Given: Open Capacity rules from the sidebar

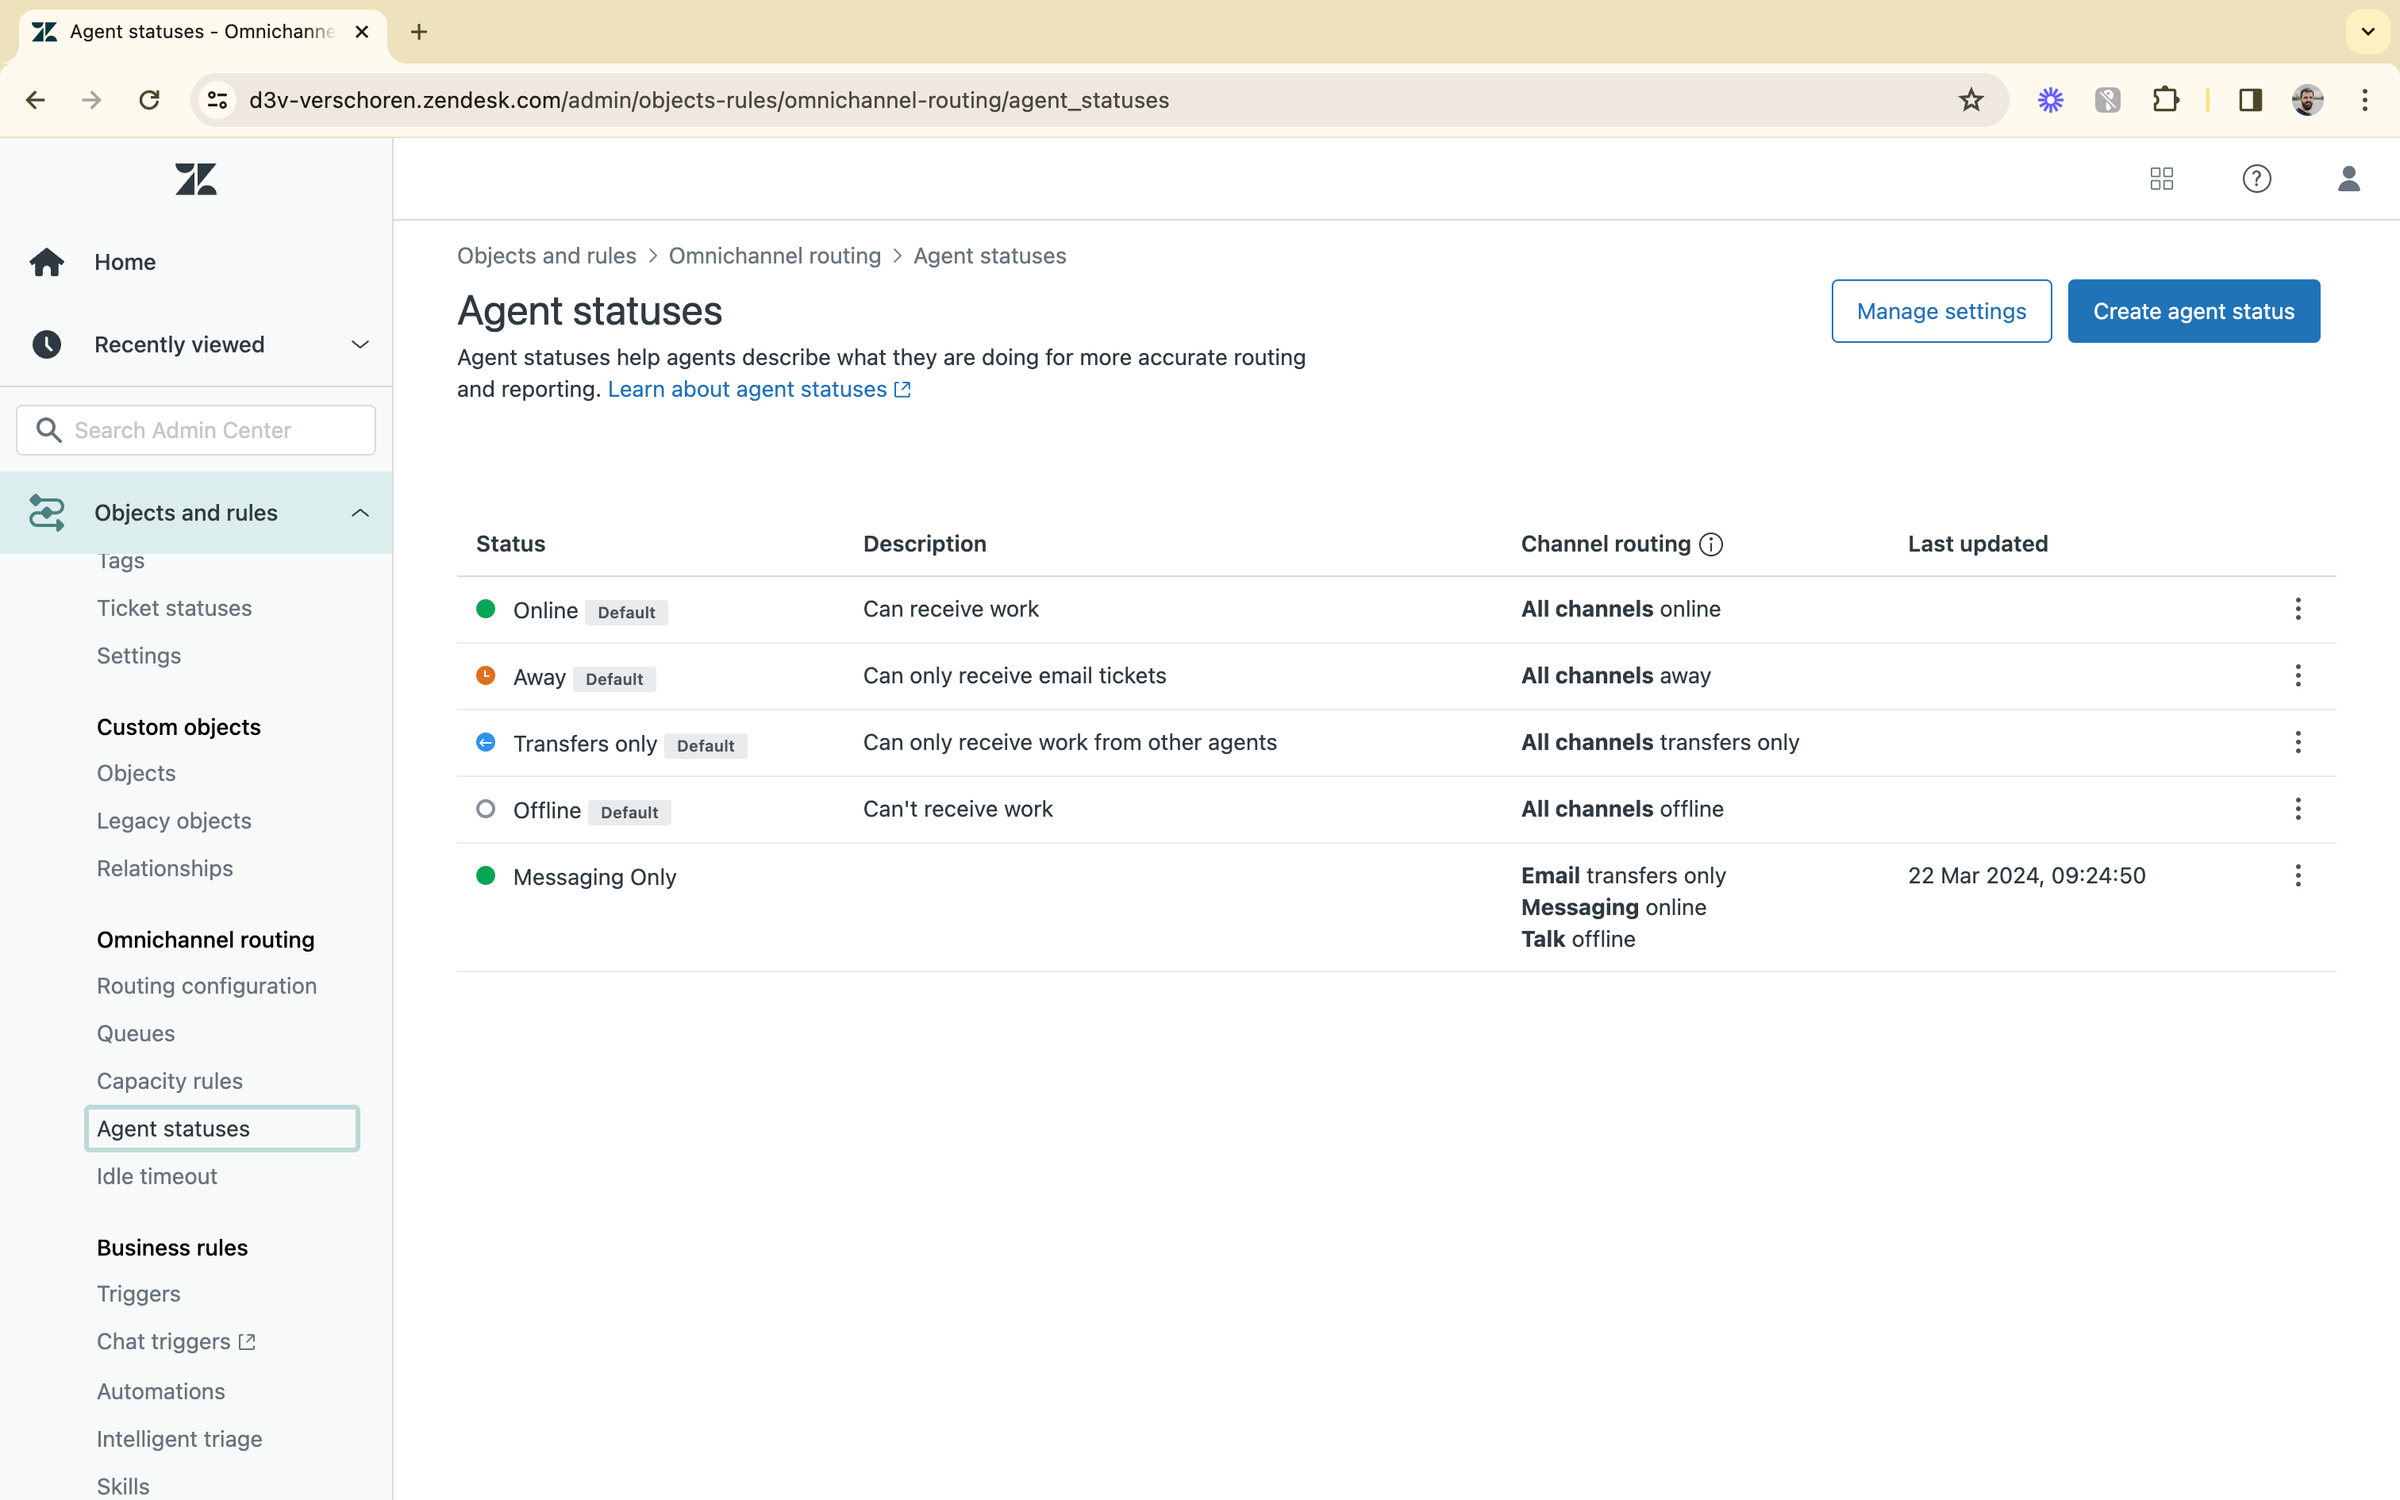Looking at the screenshot, I should pyautogui.click(x=170, y=1080).
